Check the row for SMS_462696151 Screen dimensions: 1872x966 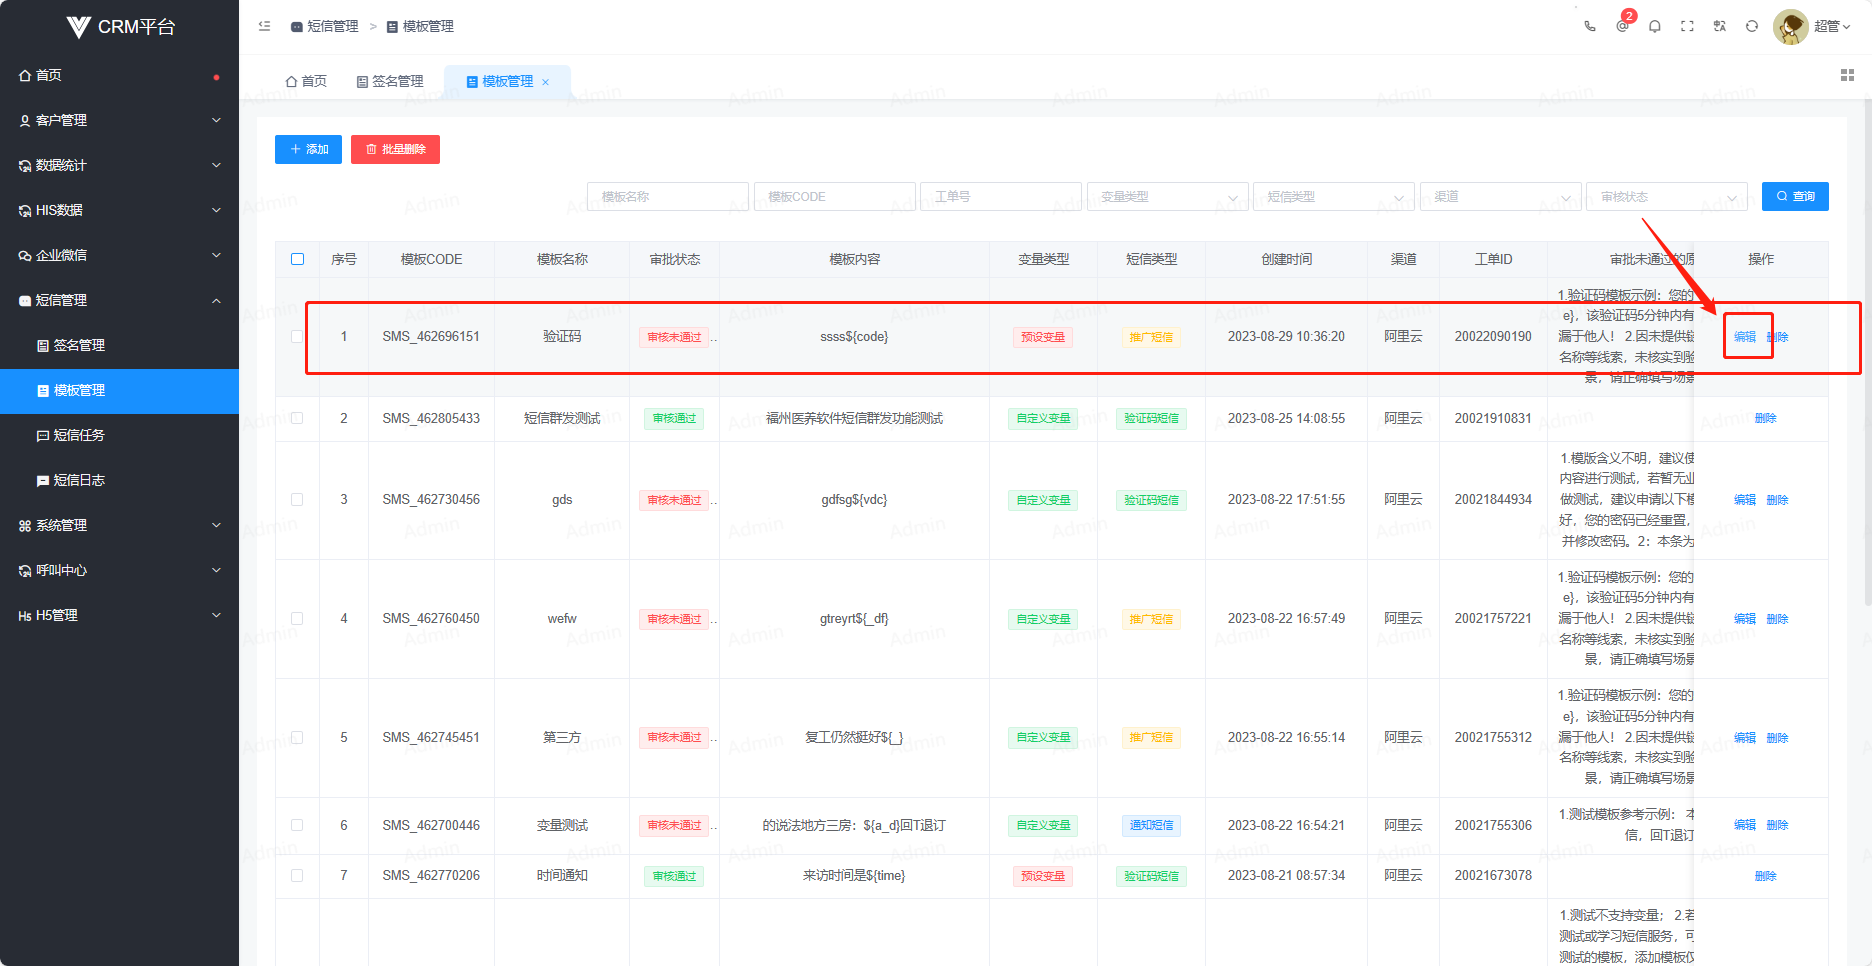click(x=297, y=337)
